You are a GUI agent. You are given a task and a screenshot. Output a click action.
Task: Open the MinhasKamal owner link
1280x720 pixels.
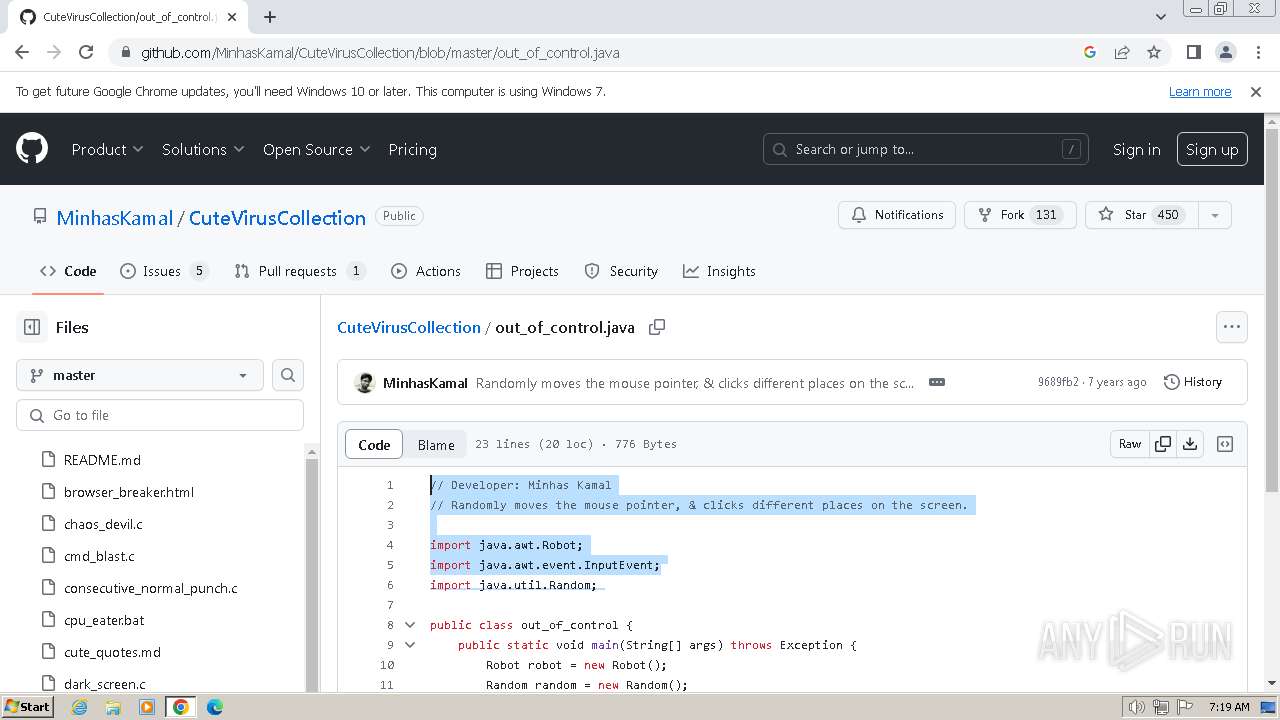[x=115, y=218]
